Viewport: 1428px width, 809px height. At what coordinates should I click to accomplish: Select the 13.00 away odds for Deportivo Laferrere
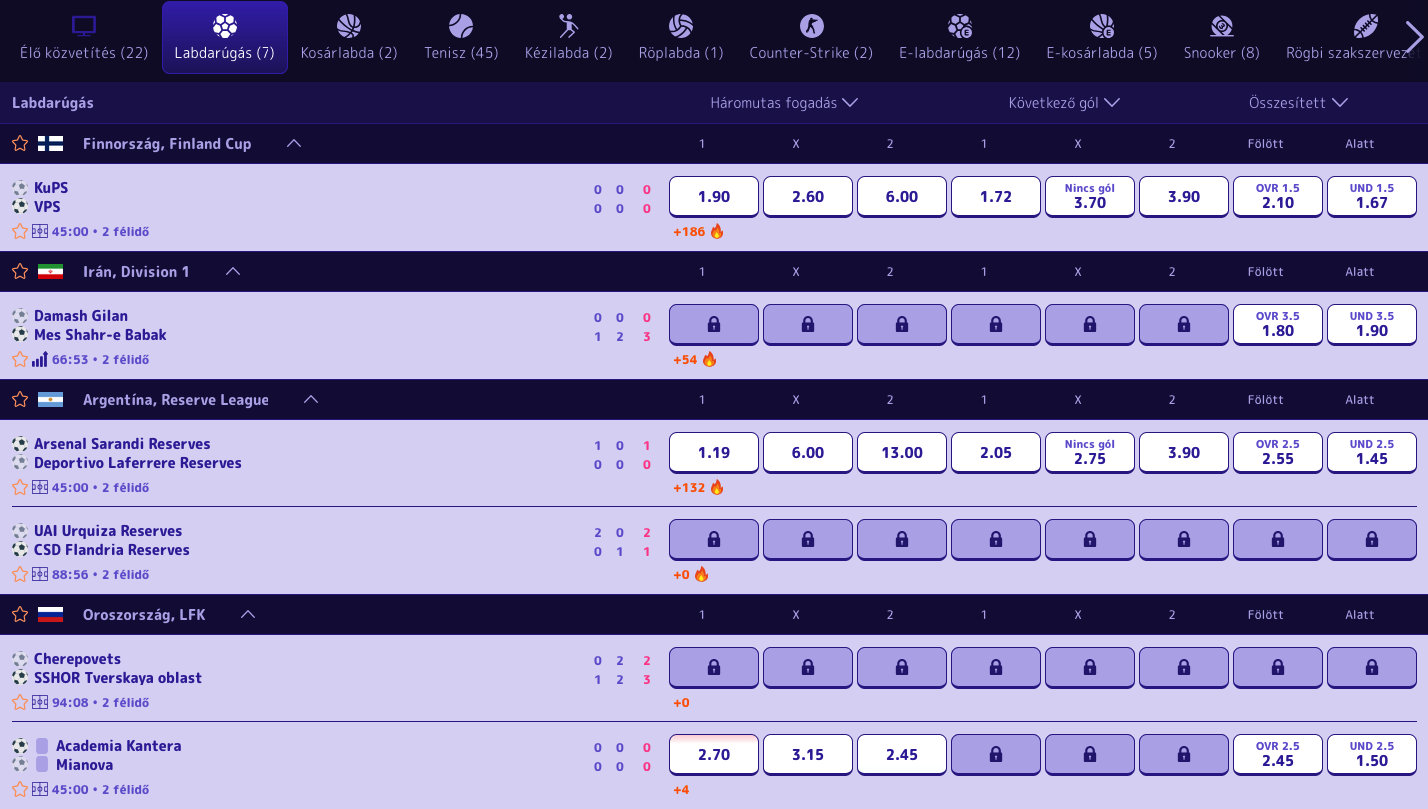coord(902,453)
